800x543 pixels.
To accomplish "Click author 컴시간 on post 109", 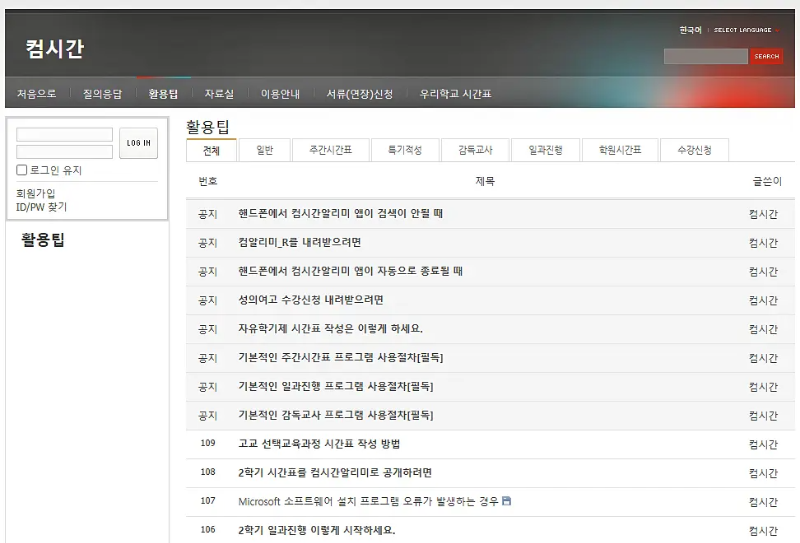I will [763, 445].
